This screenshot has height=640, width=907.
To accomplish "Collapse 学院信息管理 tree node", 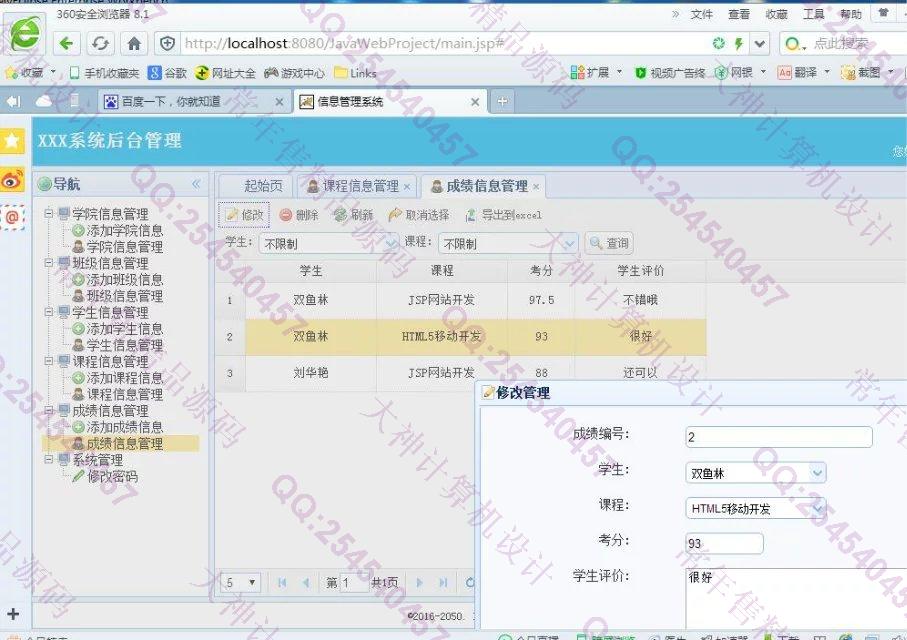I will 49,214.
